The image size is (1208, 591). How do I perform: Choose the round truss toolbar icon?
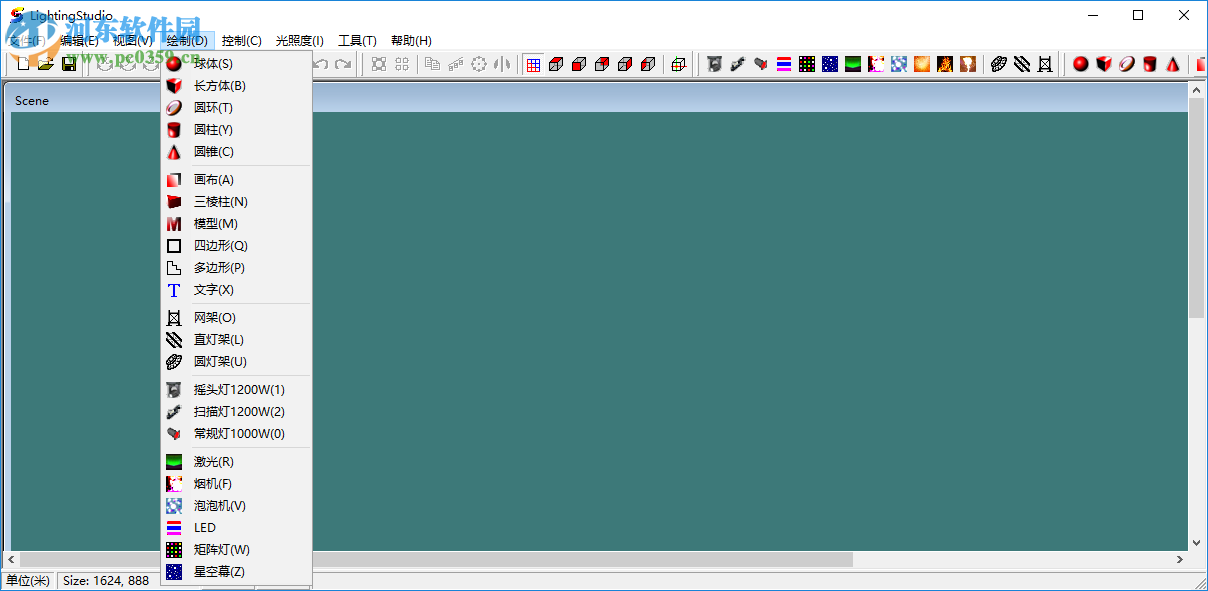(x=998, y=63)
